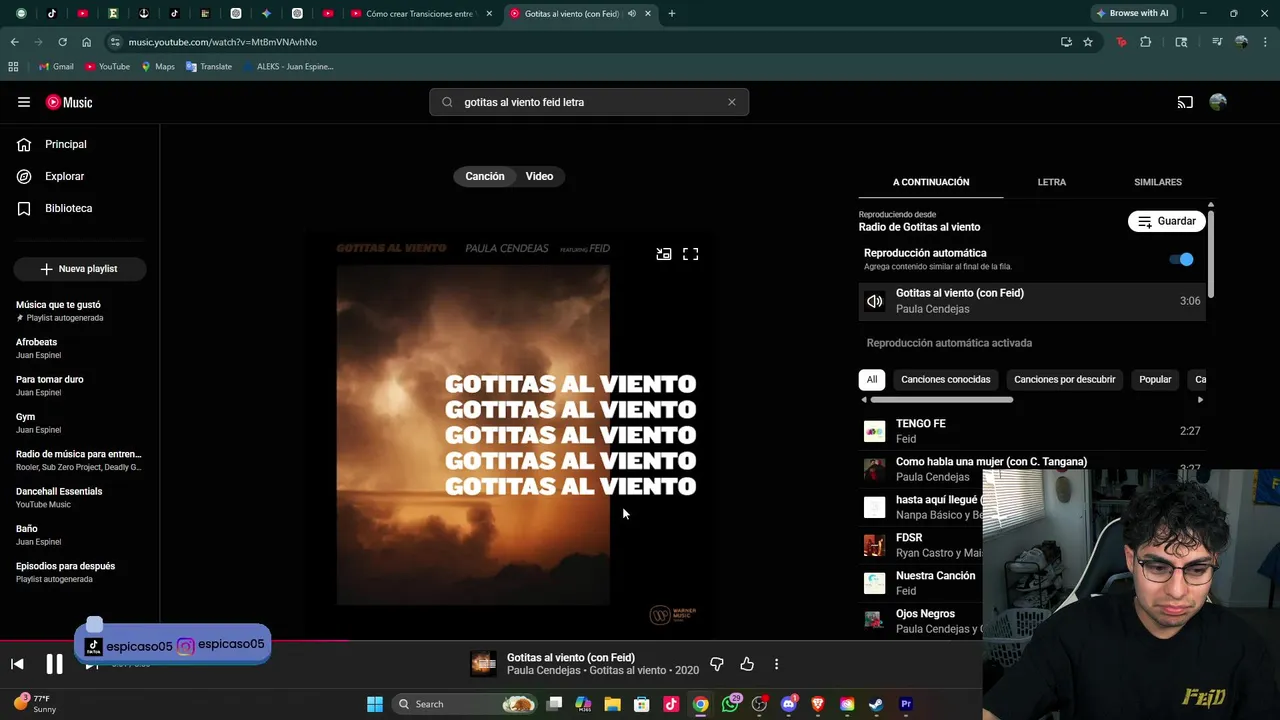Screen dimensions: 1280x720
Task: Filter by Canciones conocidas
Action: click(x=945, y=380)
